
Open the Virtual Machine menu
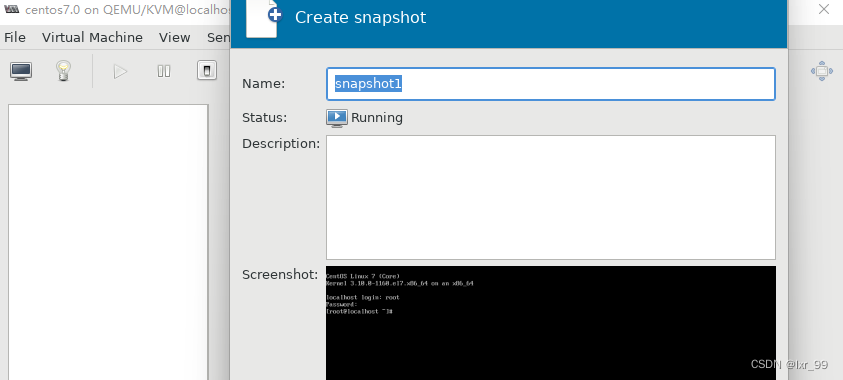(x=92, y=38)
